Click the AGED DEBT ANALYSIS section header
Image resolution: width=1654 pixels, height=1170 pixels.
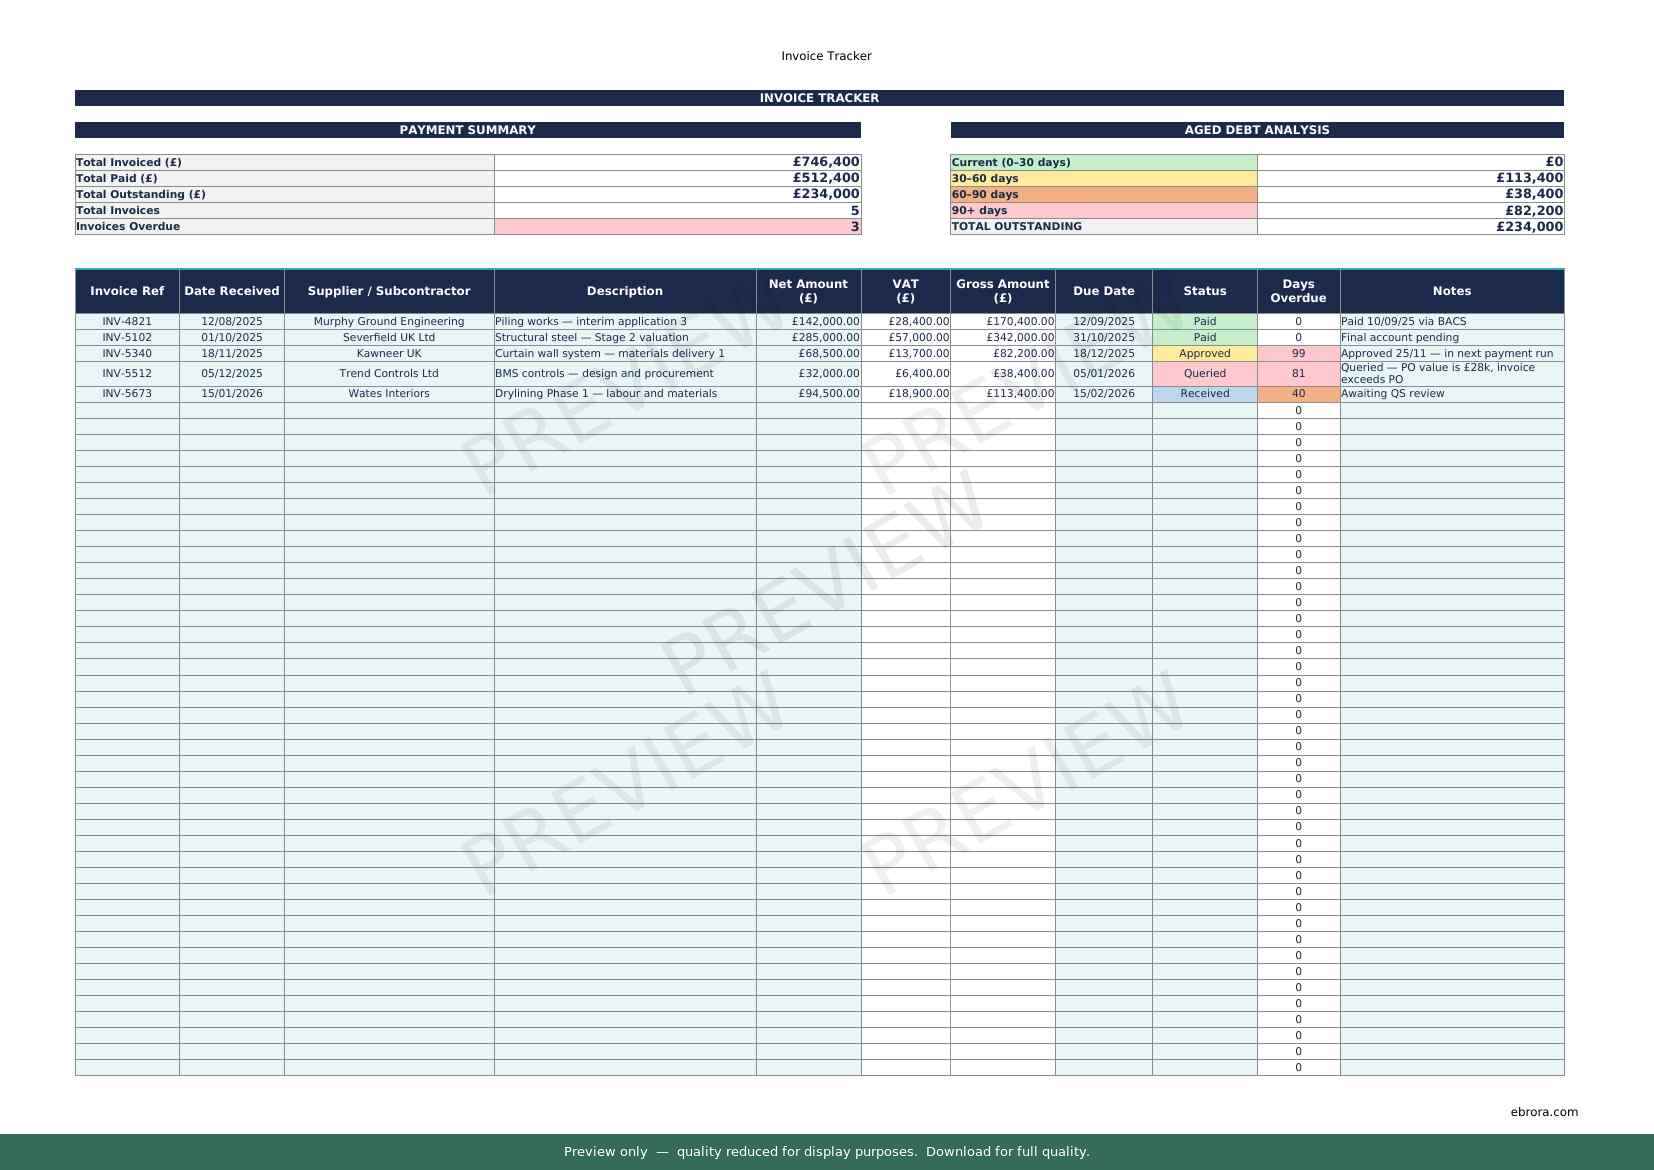1256,130
